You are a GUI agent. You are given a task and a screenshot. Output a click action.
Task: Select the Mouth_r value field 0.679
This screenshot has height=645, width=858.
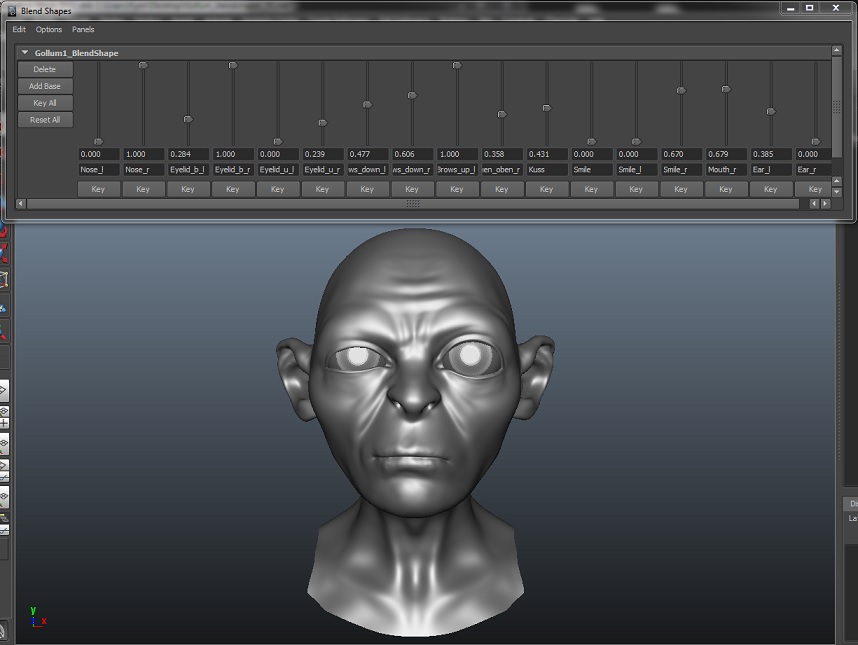point(727,154)
